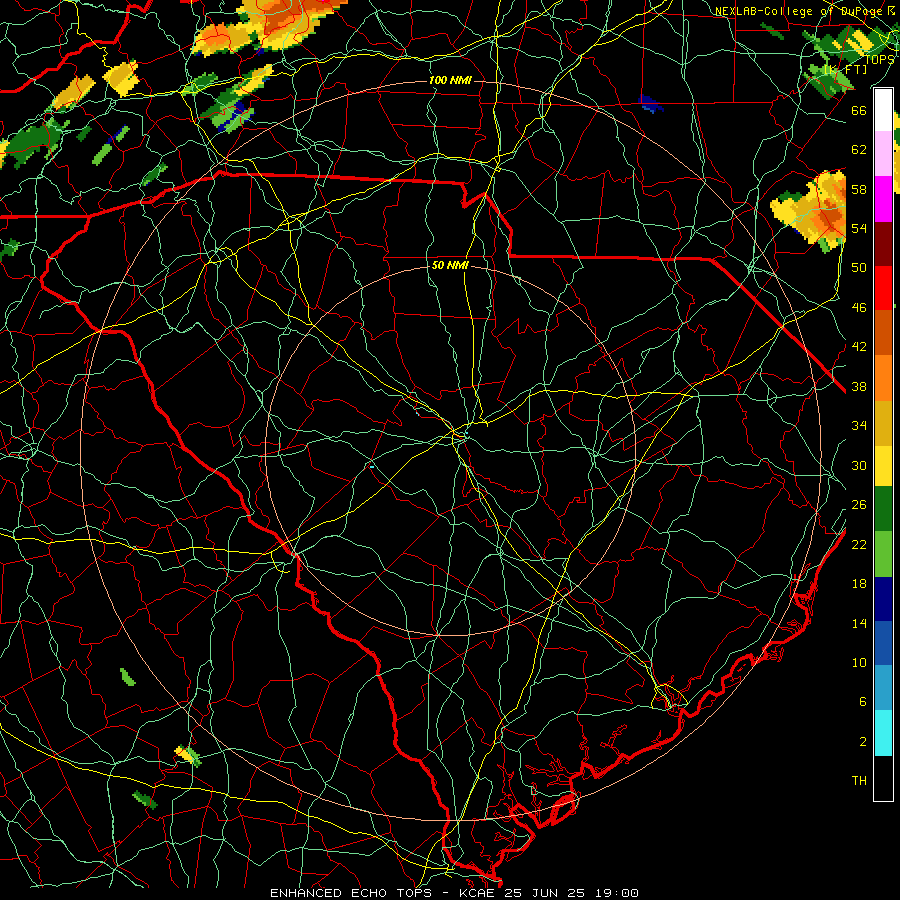The image size is (900, 900).
Task: Click the "100 NMI" range ring label
Action: point(450,80)
